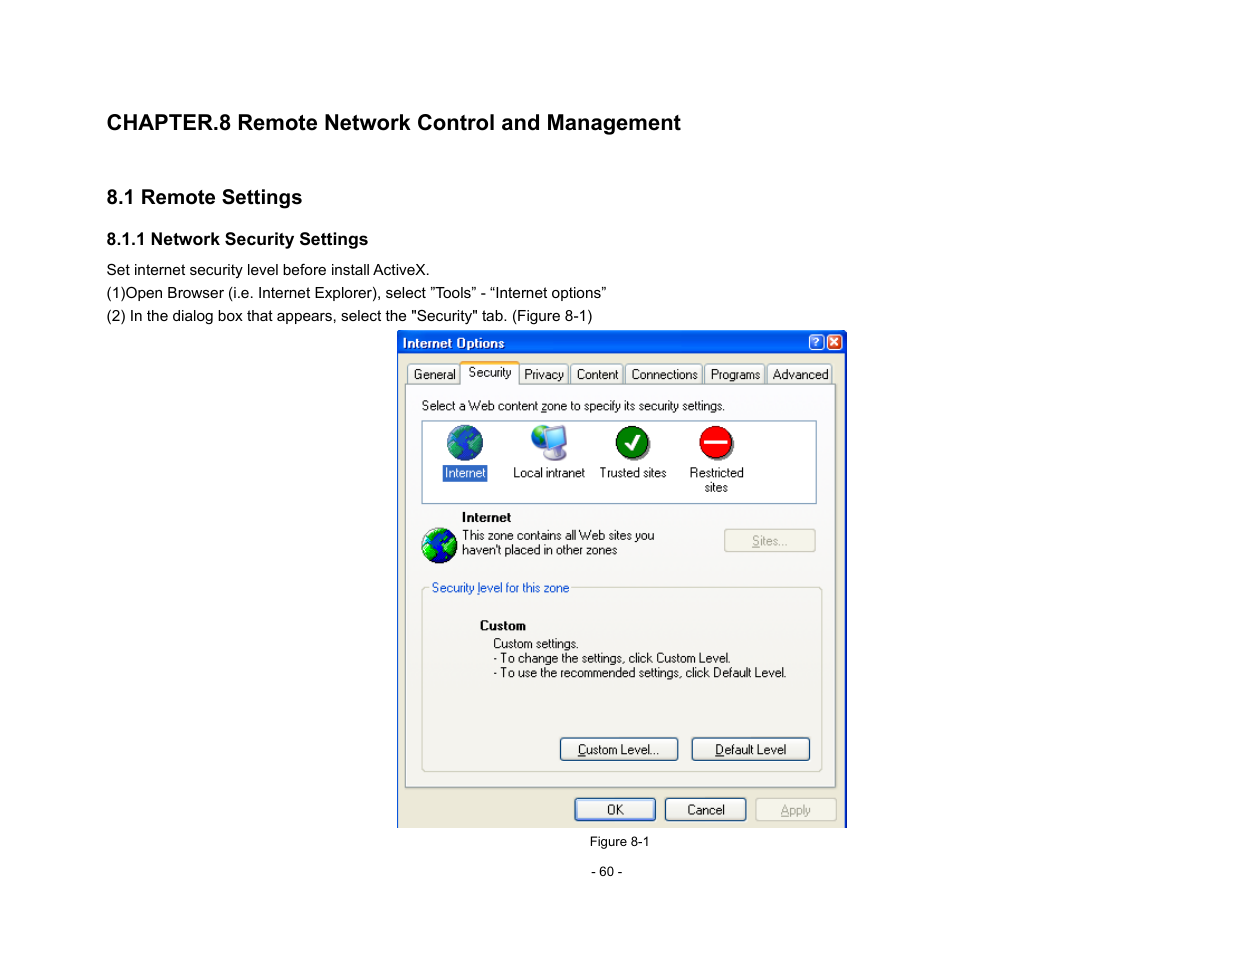
Task: Select the Trusted sites checkmark icon
Action: click(x=632, y=443)
